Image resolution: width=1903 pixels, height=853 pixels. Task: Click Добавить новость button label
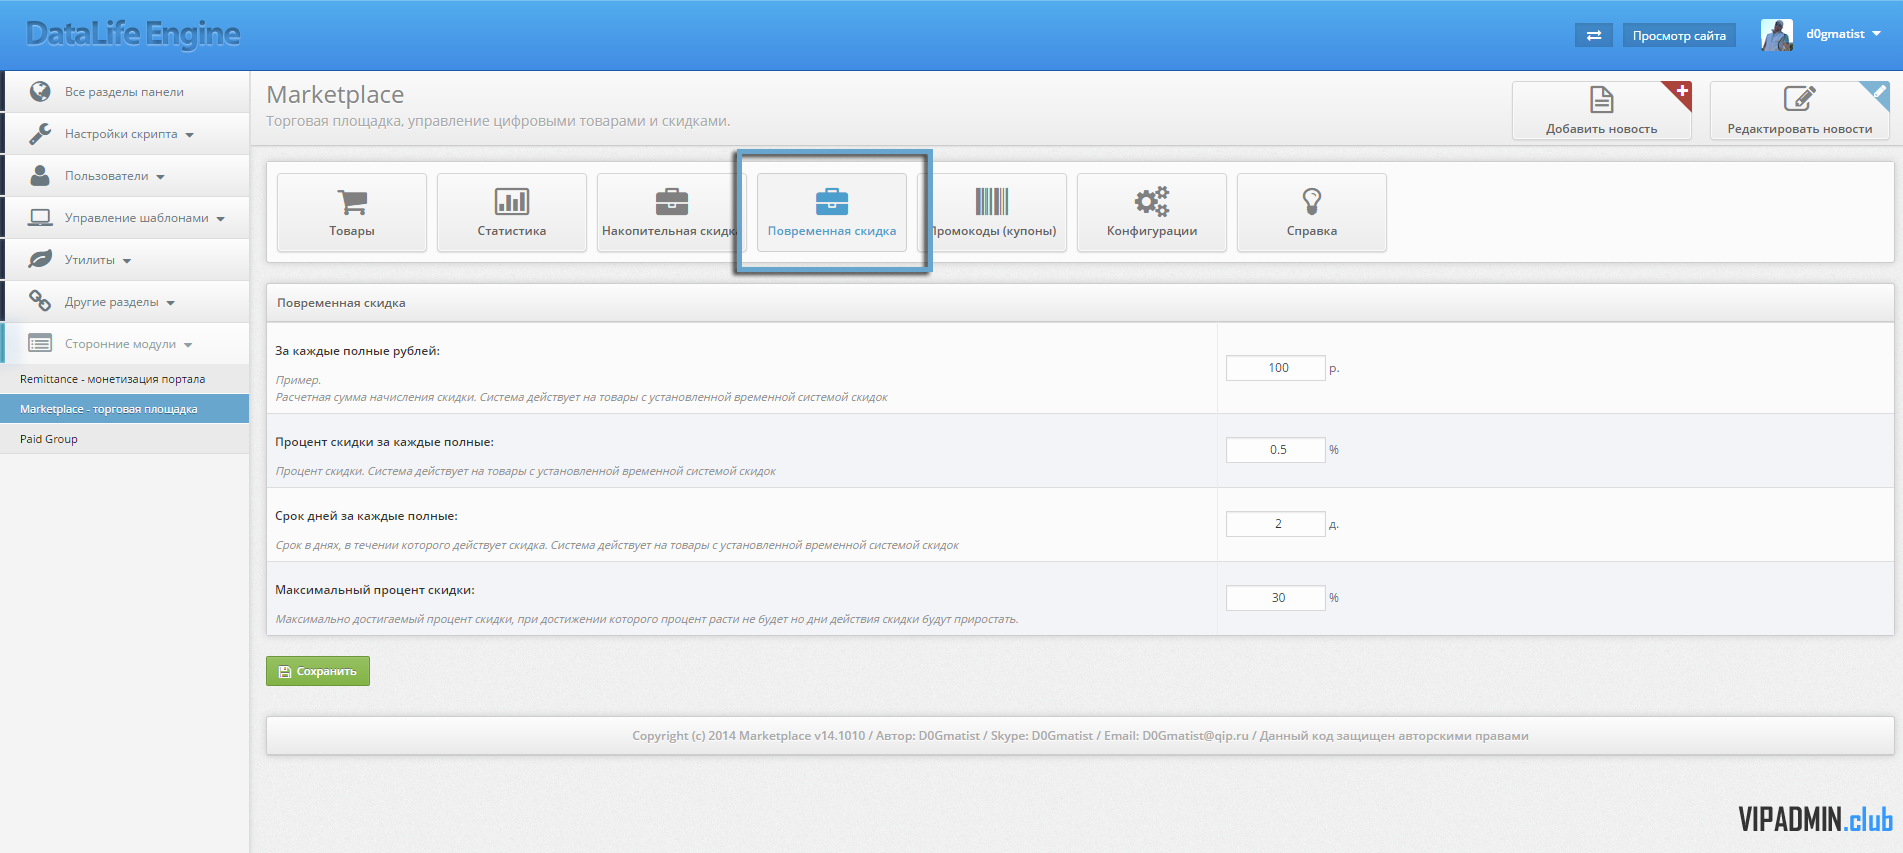[x=1601, y=129]
